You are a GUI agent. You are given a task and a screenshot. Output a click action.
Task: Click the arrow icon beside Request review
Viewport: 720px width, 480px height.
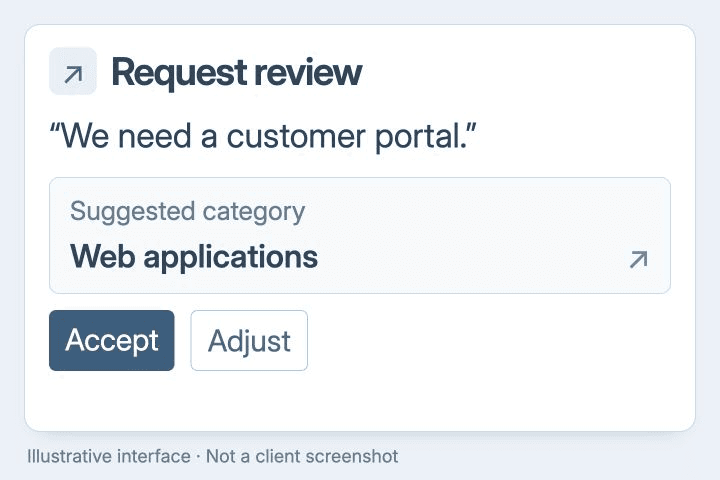pyautogui.click(x=73, y=71)
